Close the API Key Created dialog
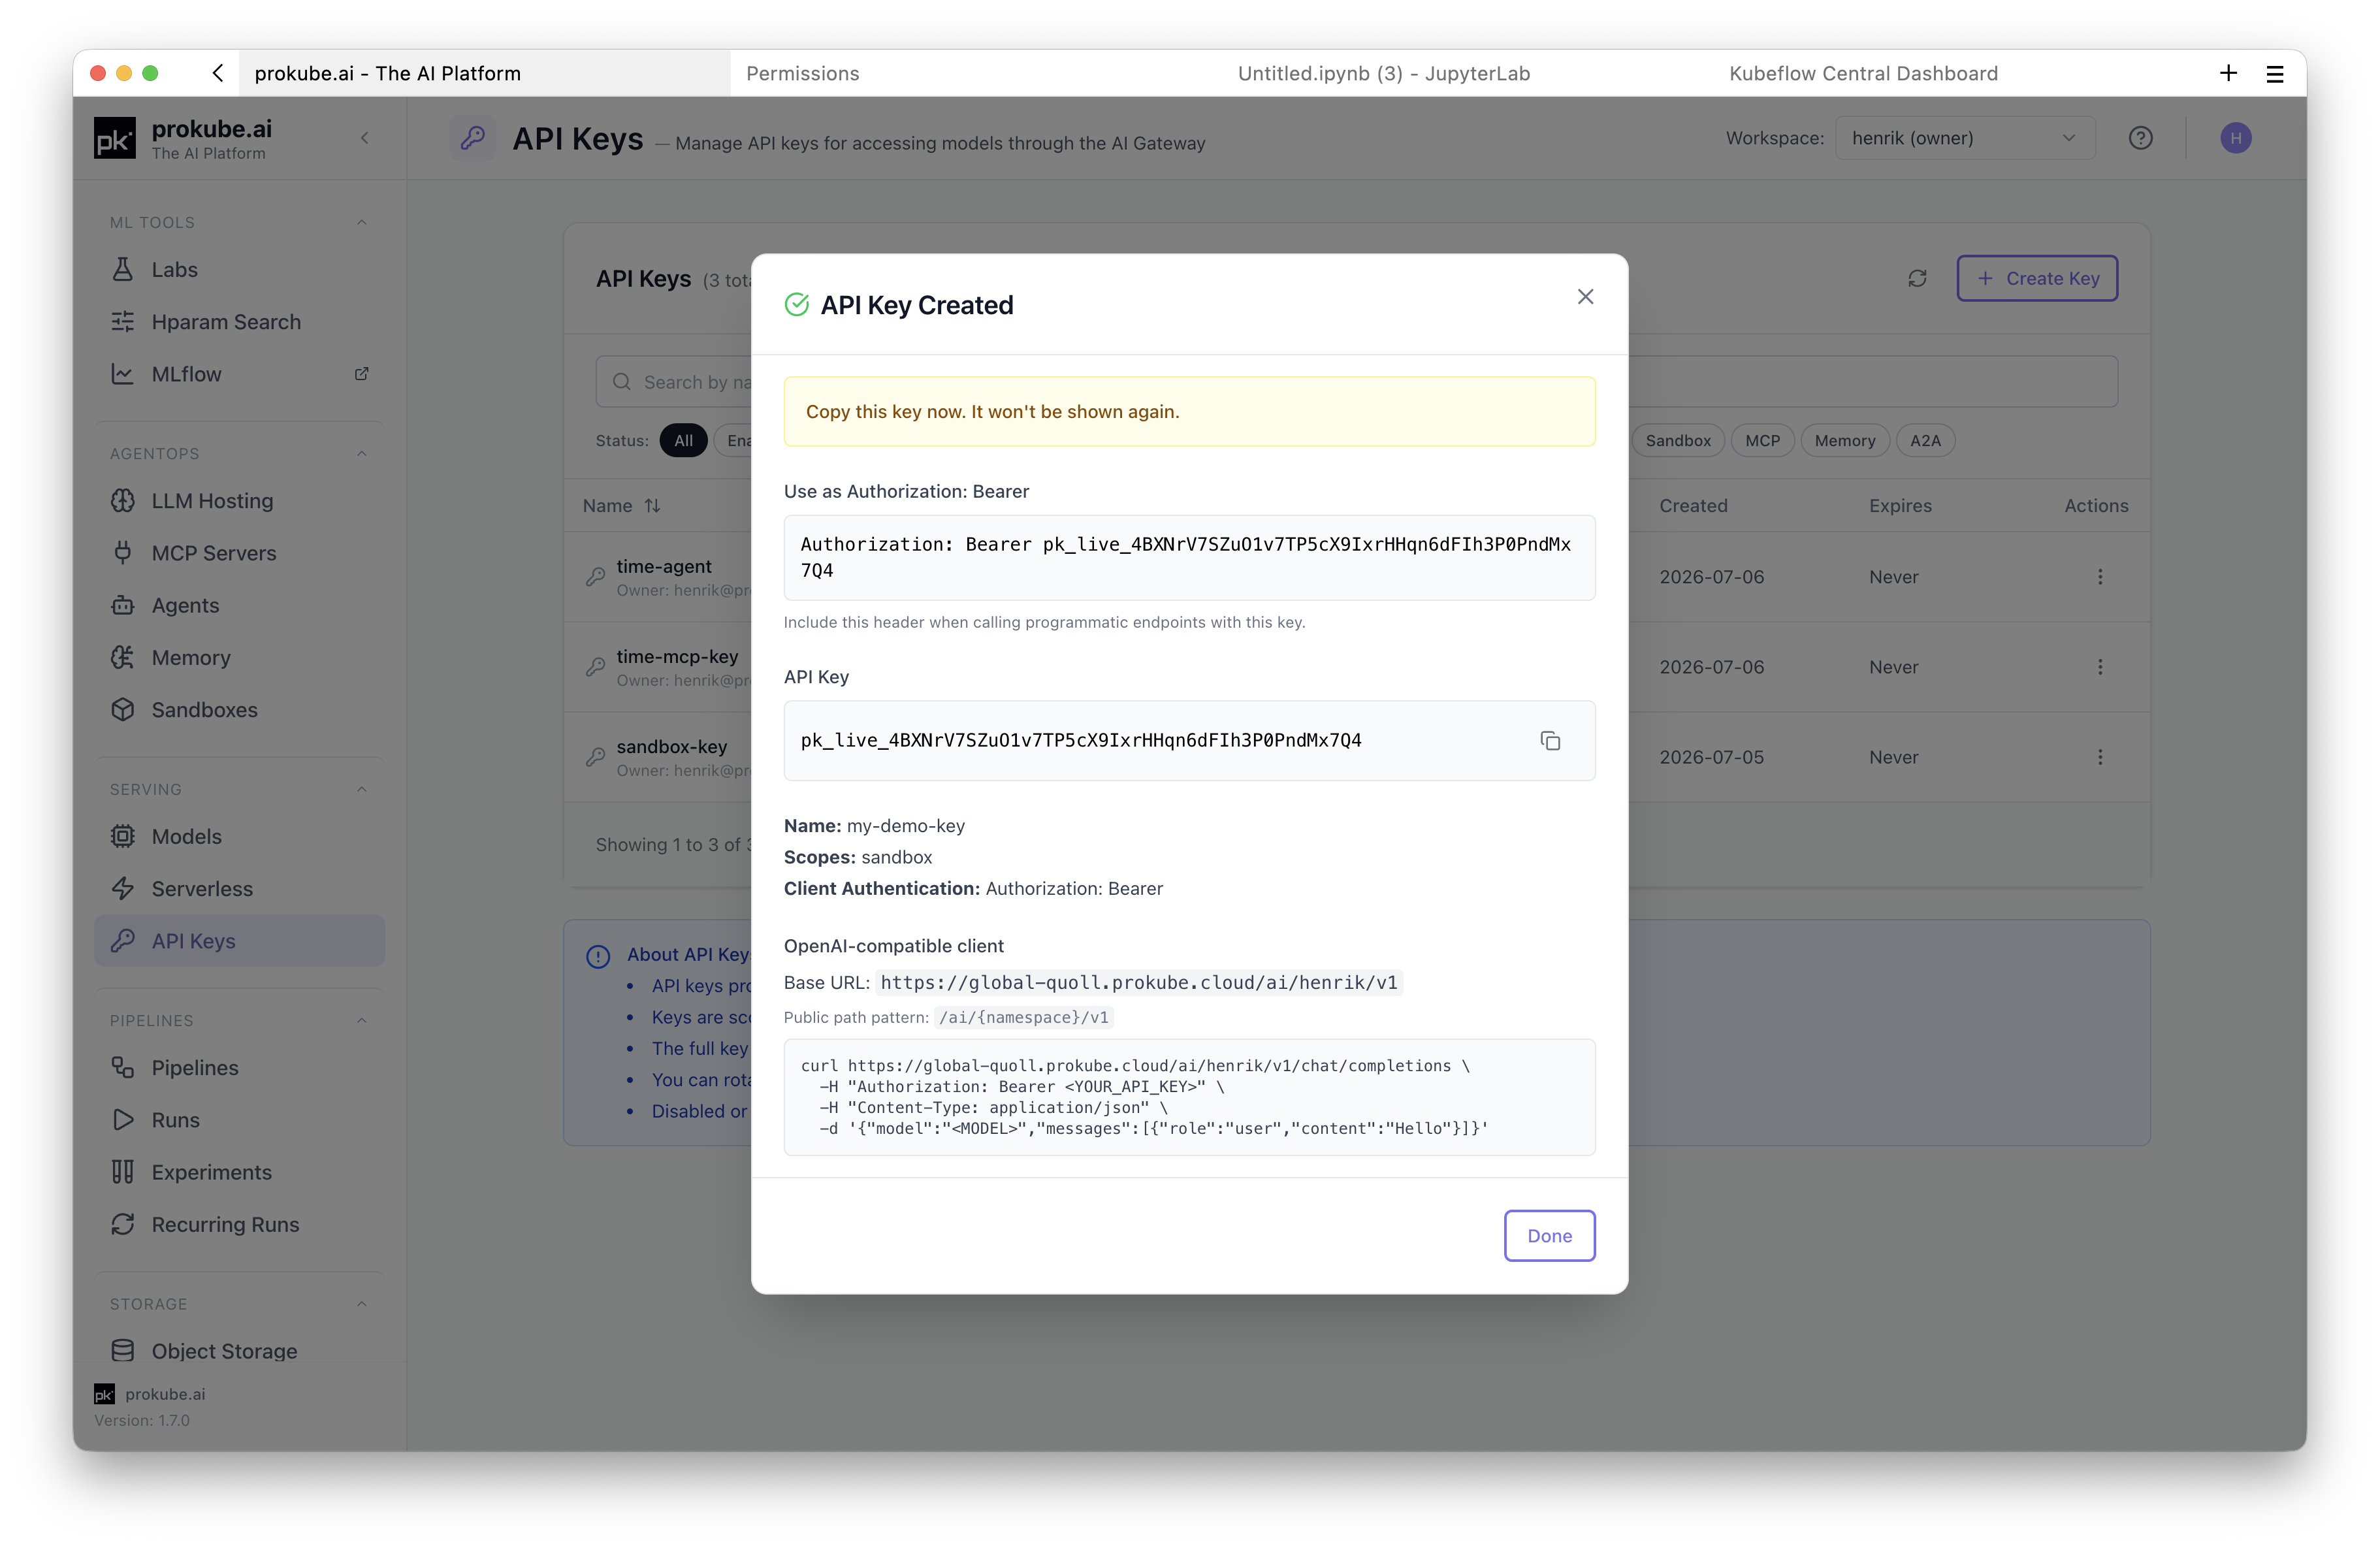2380x1548 pixels. [1585, 297]
